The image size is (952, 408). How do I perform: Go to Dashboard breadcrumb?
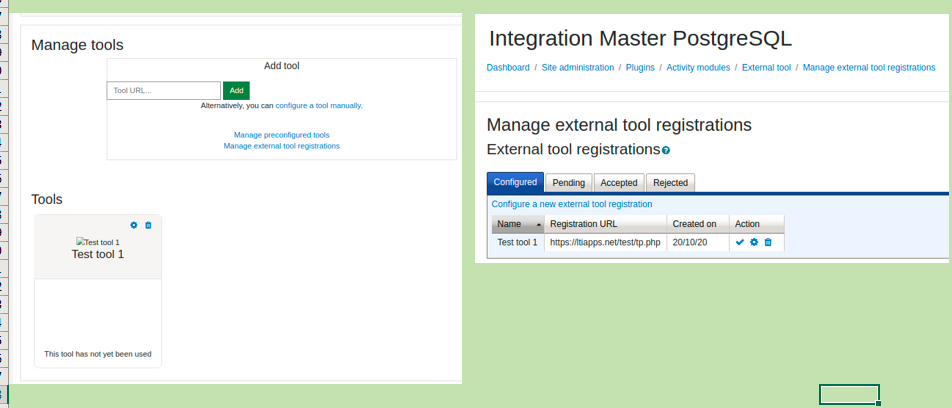pos(508,68)
